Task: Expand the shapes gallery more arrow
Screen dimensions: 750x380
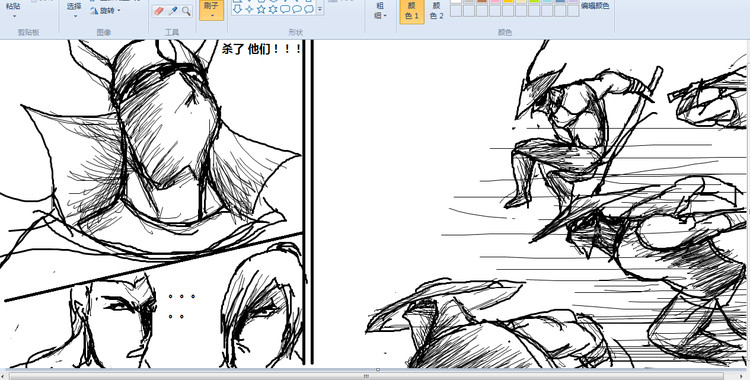Action: click(320, 9)
